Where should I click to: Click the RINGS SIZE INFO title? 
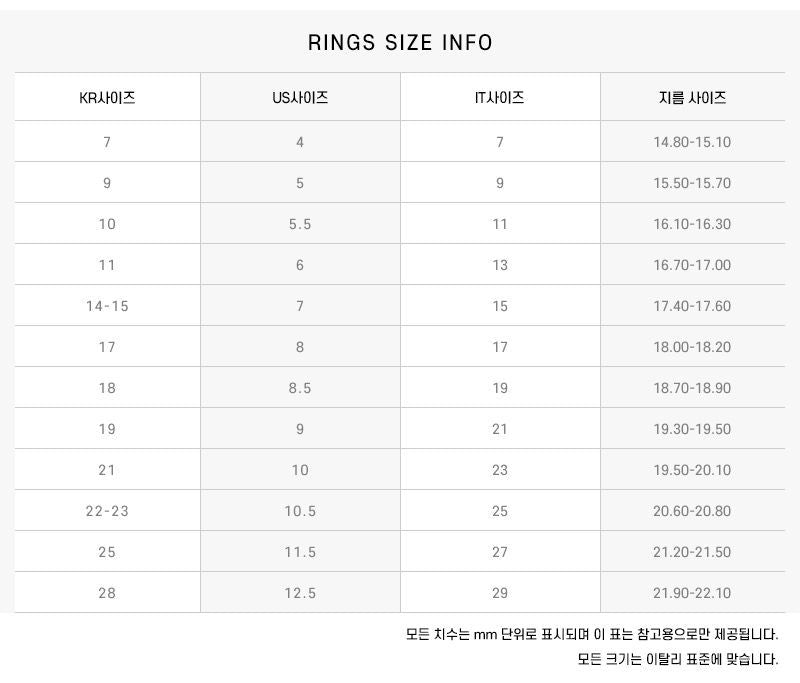point(400,43)
